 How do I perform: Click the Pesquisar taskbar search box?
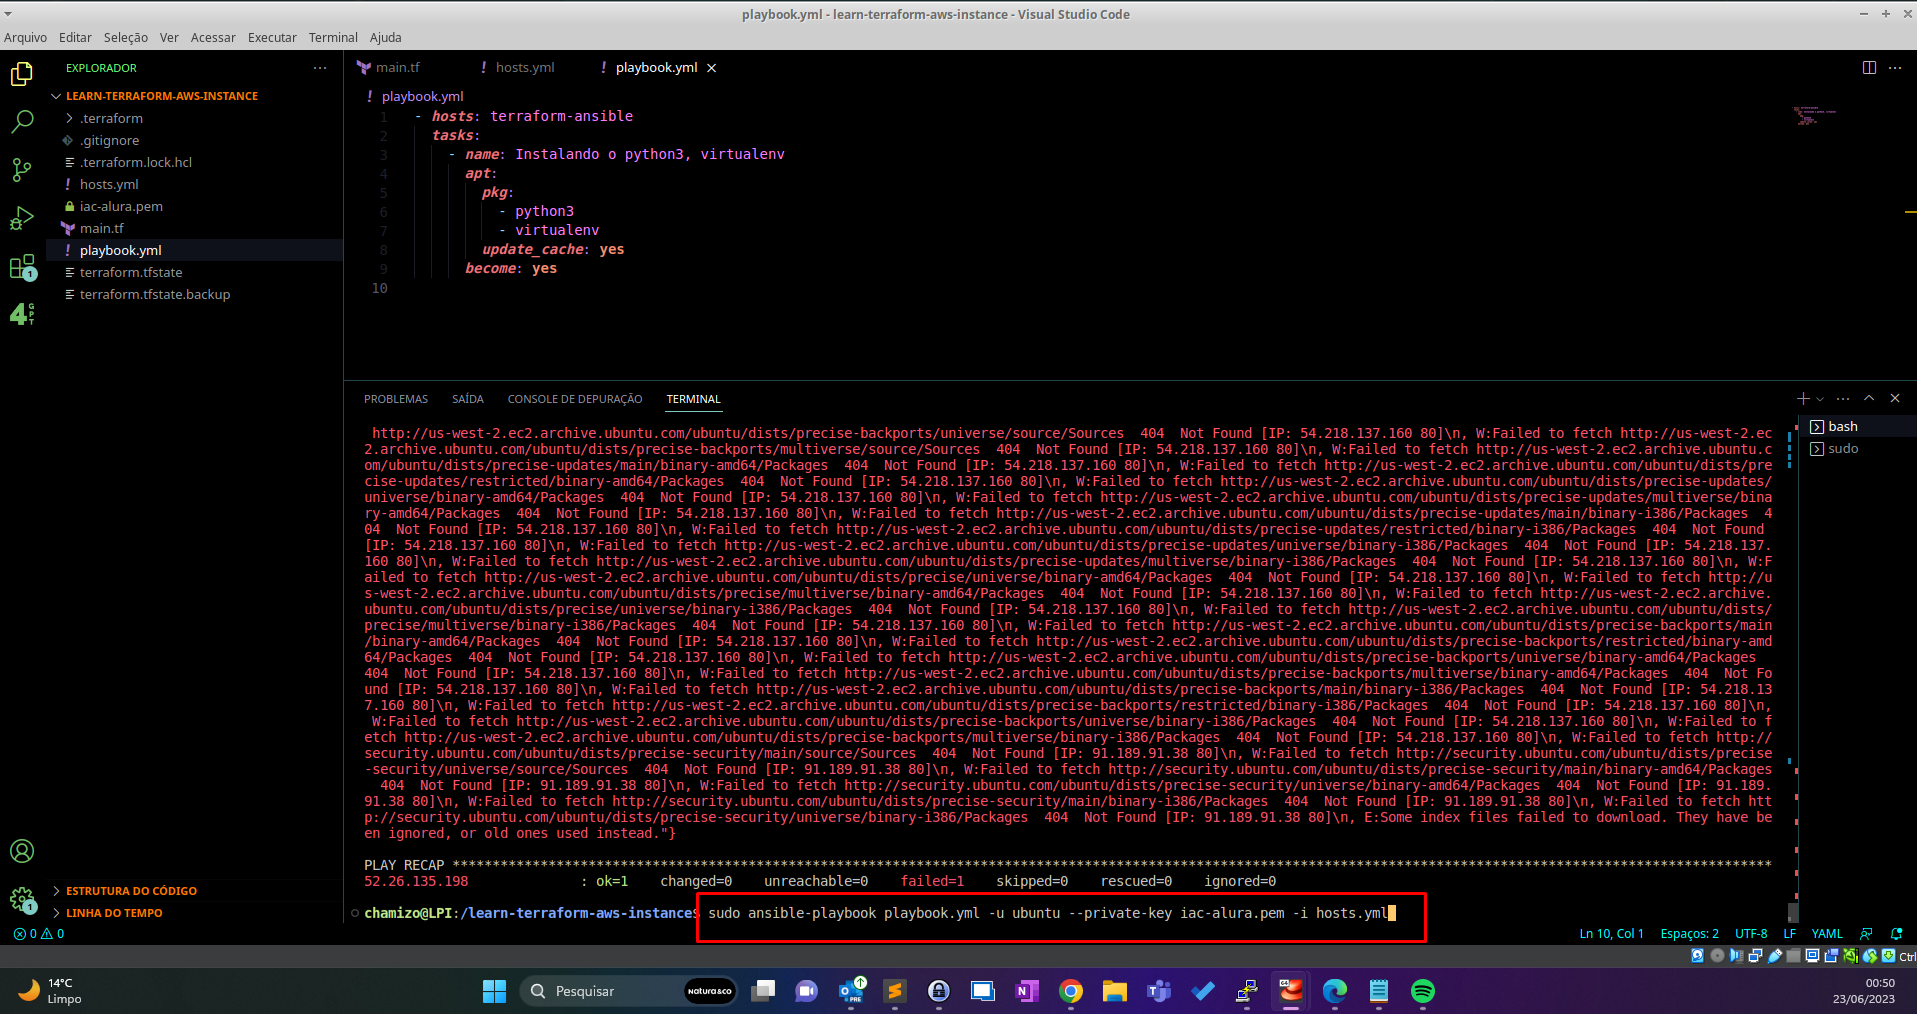pyautogui.click(x=628, y=991)
